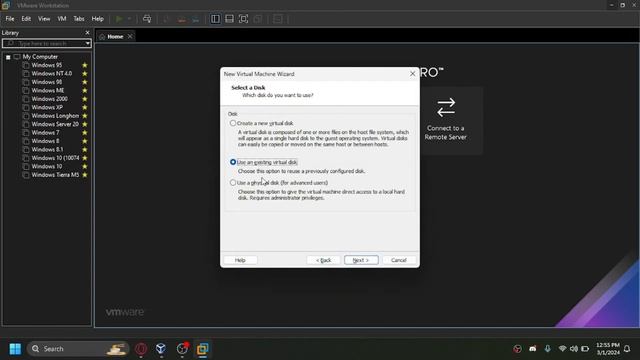Click the VM icon next to Windows 2000
The width and height of the screenshot is (640, 360).
pos(26,99)
